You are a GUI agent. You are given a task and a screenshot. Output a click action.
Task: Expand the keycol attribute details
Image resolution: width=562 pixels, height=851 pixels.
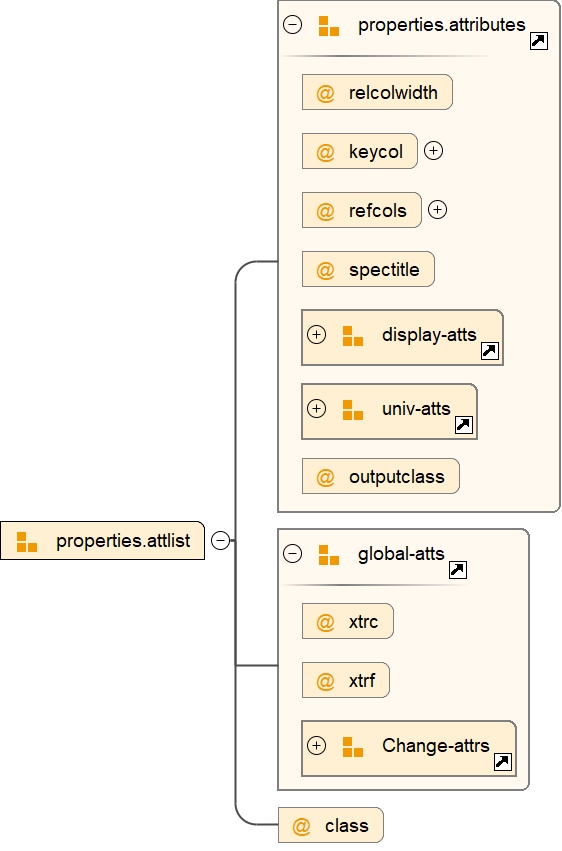(433, 151)
